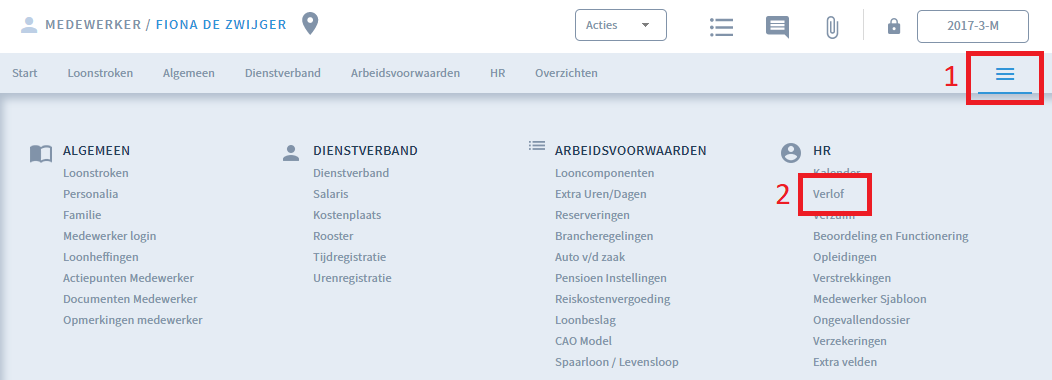Open Personalia under Algemeen
This screenshot has width=1052, height=380.
pyautogui.click(x=91, y=194)
